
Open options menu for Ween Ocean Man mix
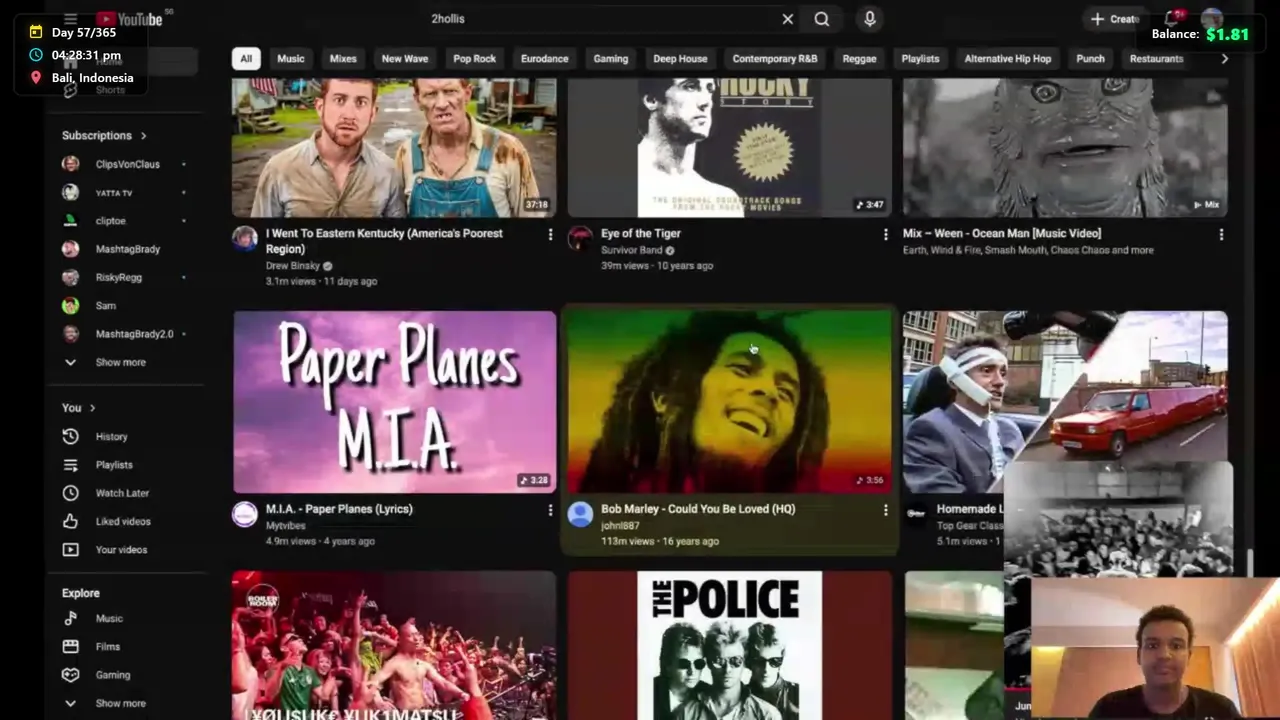coord(1221,234)
